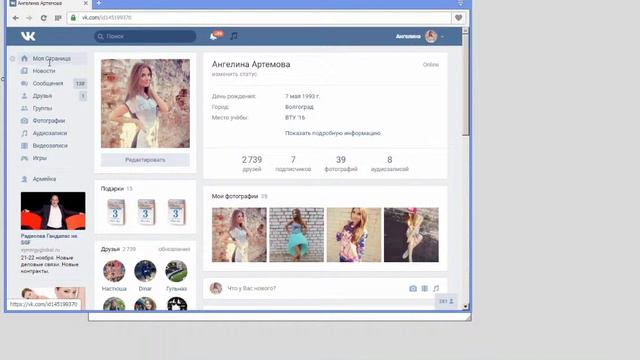Attach video using film icon in post box
640x360 pixels.
coord(424,288)
